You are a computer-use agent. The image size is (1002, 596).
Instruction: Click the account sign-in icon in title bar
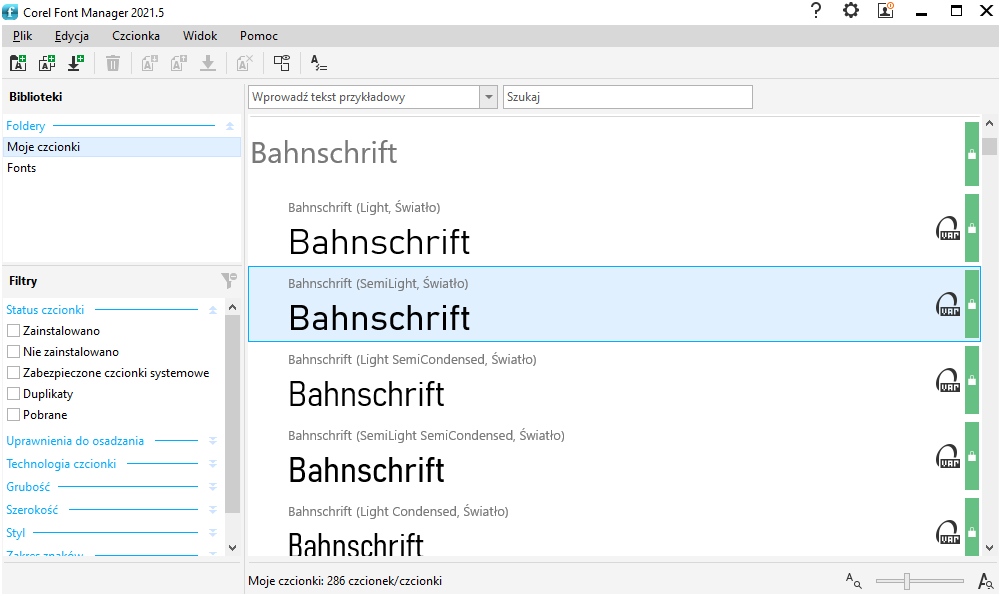tap(885, 11)
